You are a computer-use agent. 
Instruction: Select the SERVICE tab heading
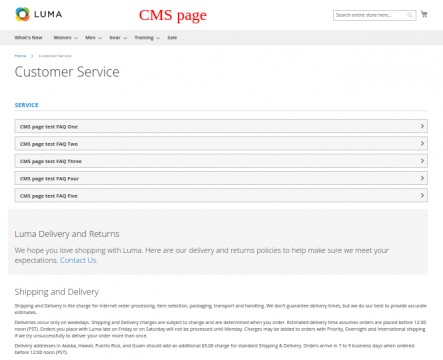(26, 105)
